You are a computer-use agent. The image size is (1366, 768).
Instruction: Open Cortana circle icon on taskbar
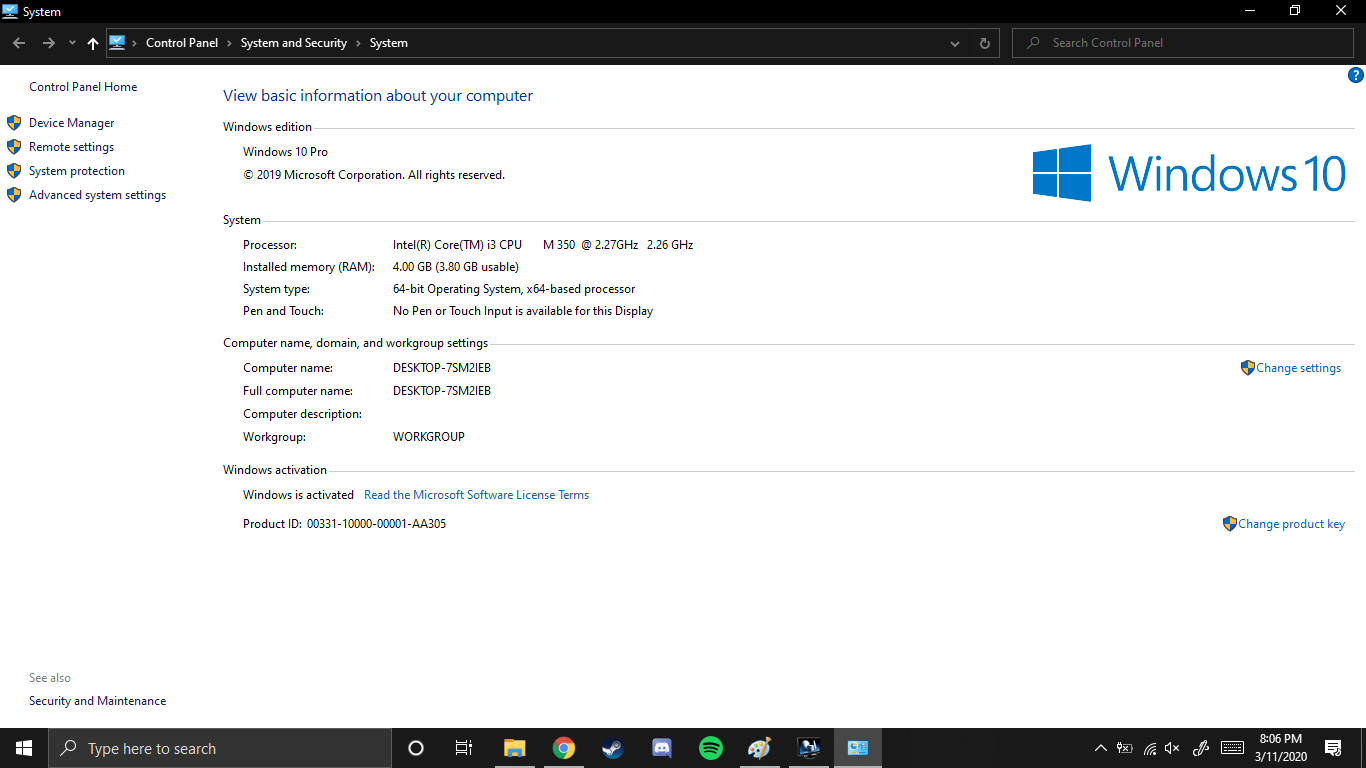(416, 748)
